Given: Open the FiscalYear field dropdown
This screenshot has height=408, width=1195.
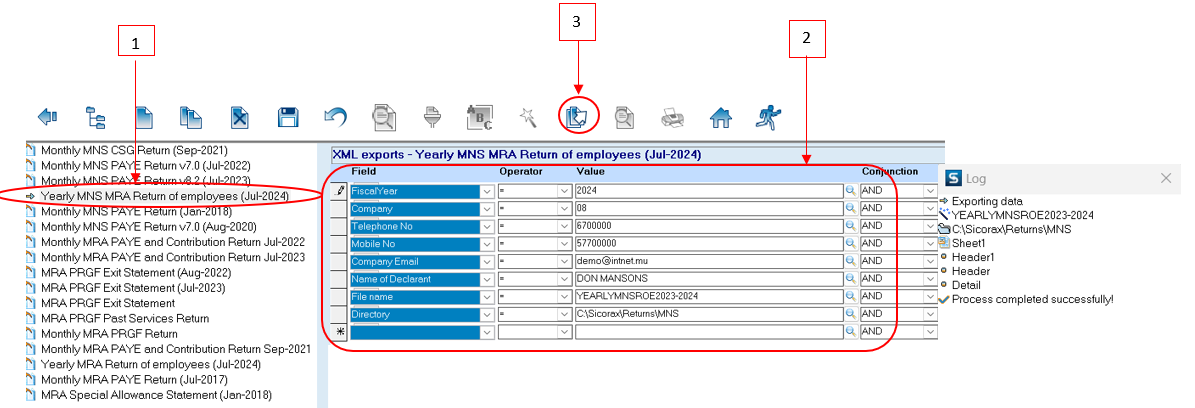Looking at the screenshot, I should click(x=487, y=191).
